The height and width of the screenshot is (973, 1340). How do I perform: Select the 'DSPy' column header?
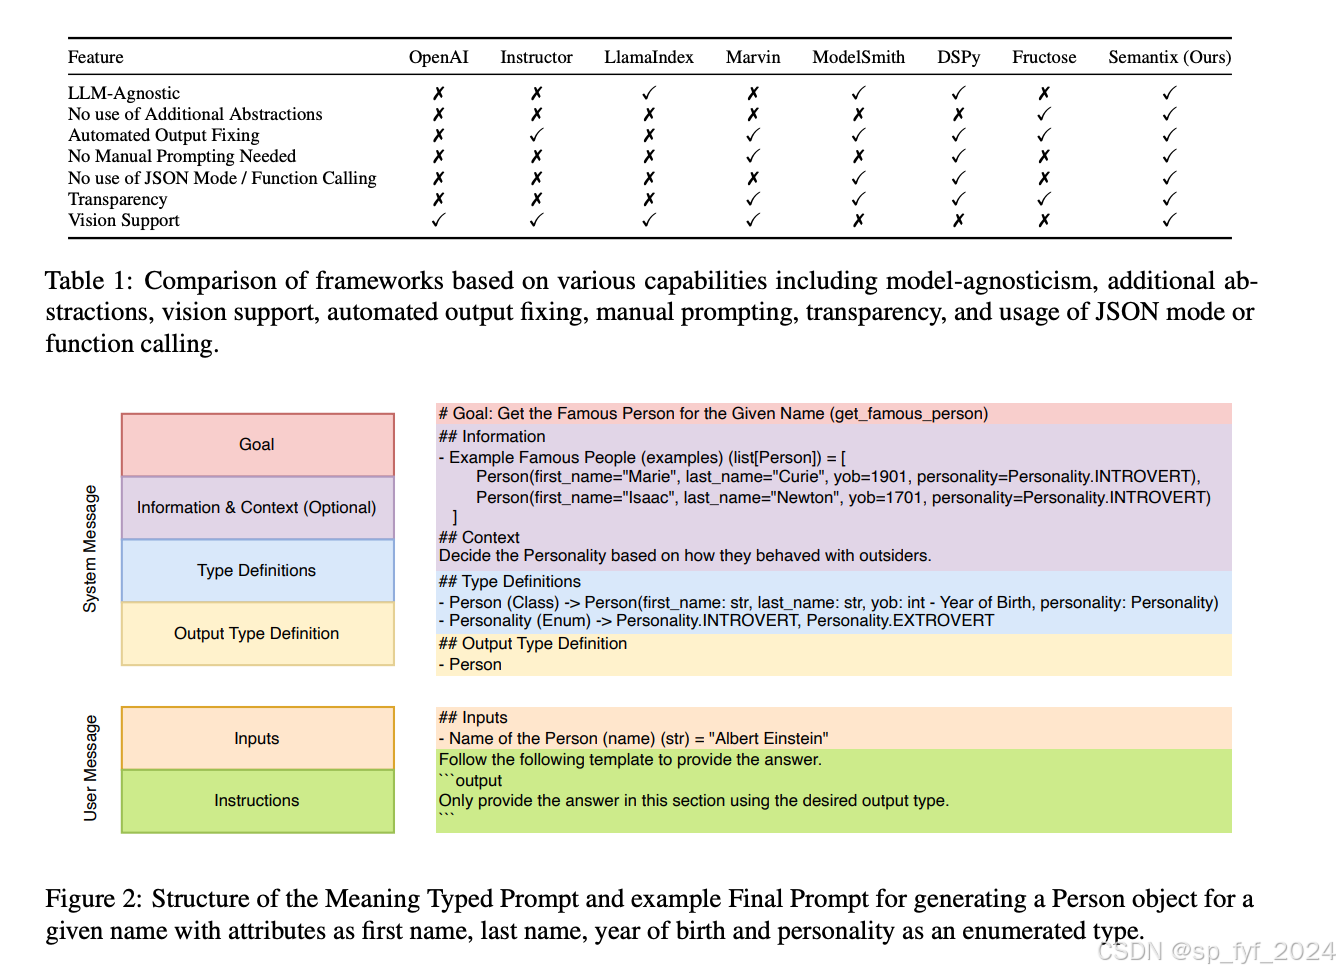[x=958, y=57]
